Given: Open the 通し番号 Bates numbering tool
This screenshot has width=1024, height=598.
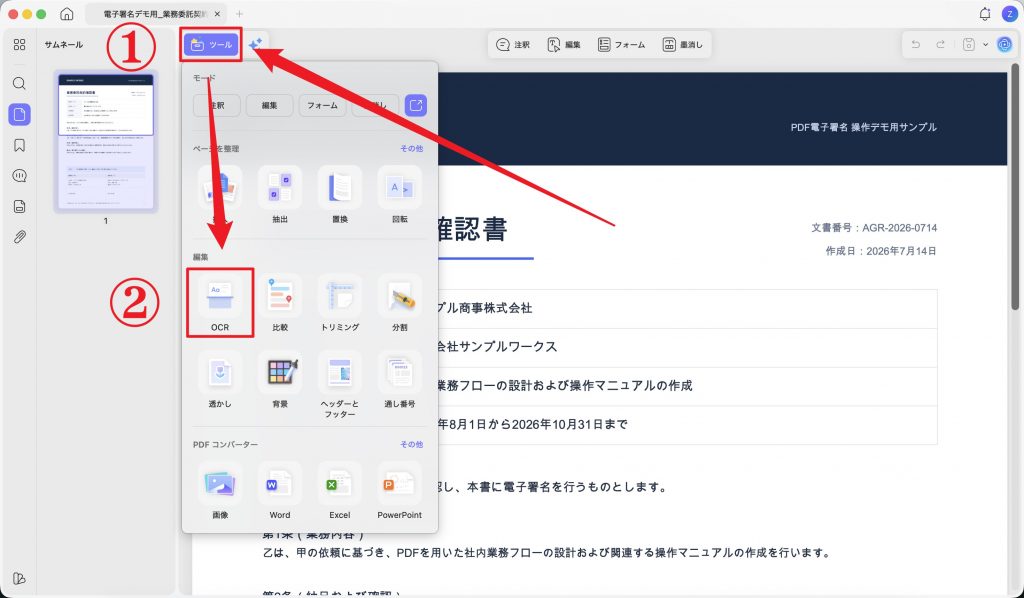Looking at the screenshot, I should coord(400,381).
